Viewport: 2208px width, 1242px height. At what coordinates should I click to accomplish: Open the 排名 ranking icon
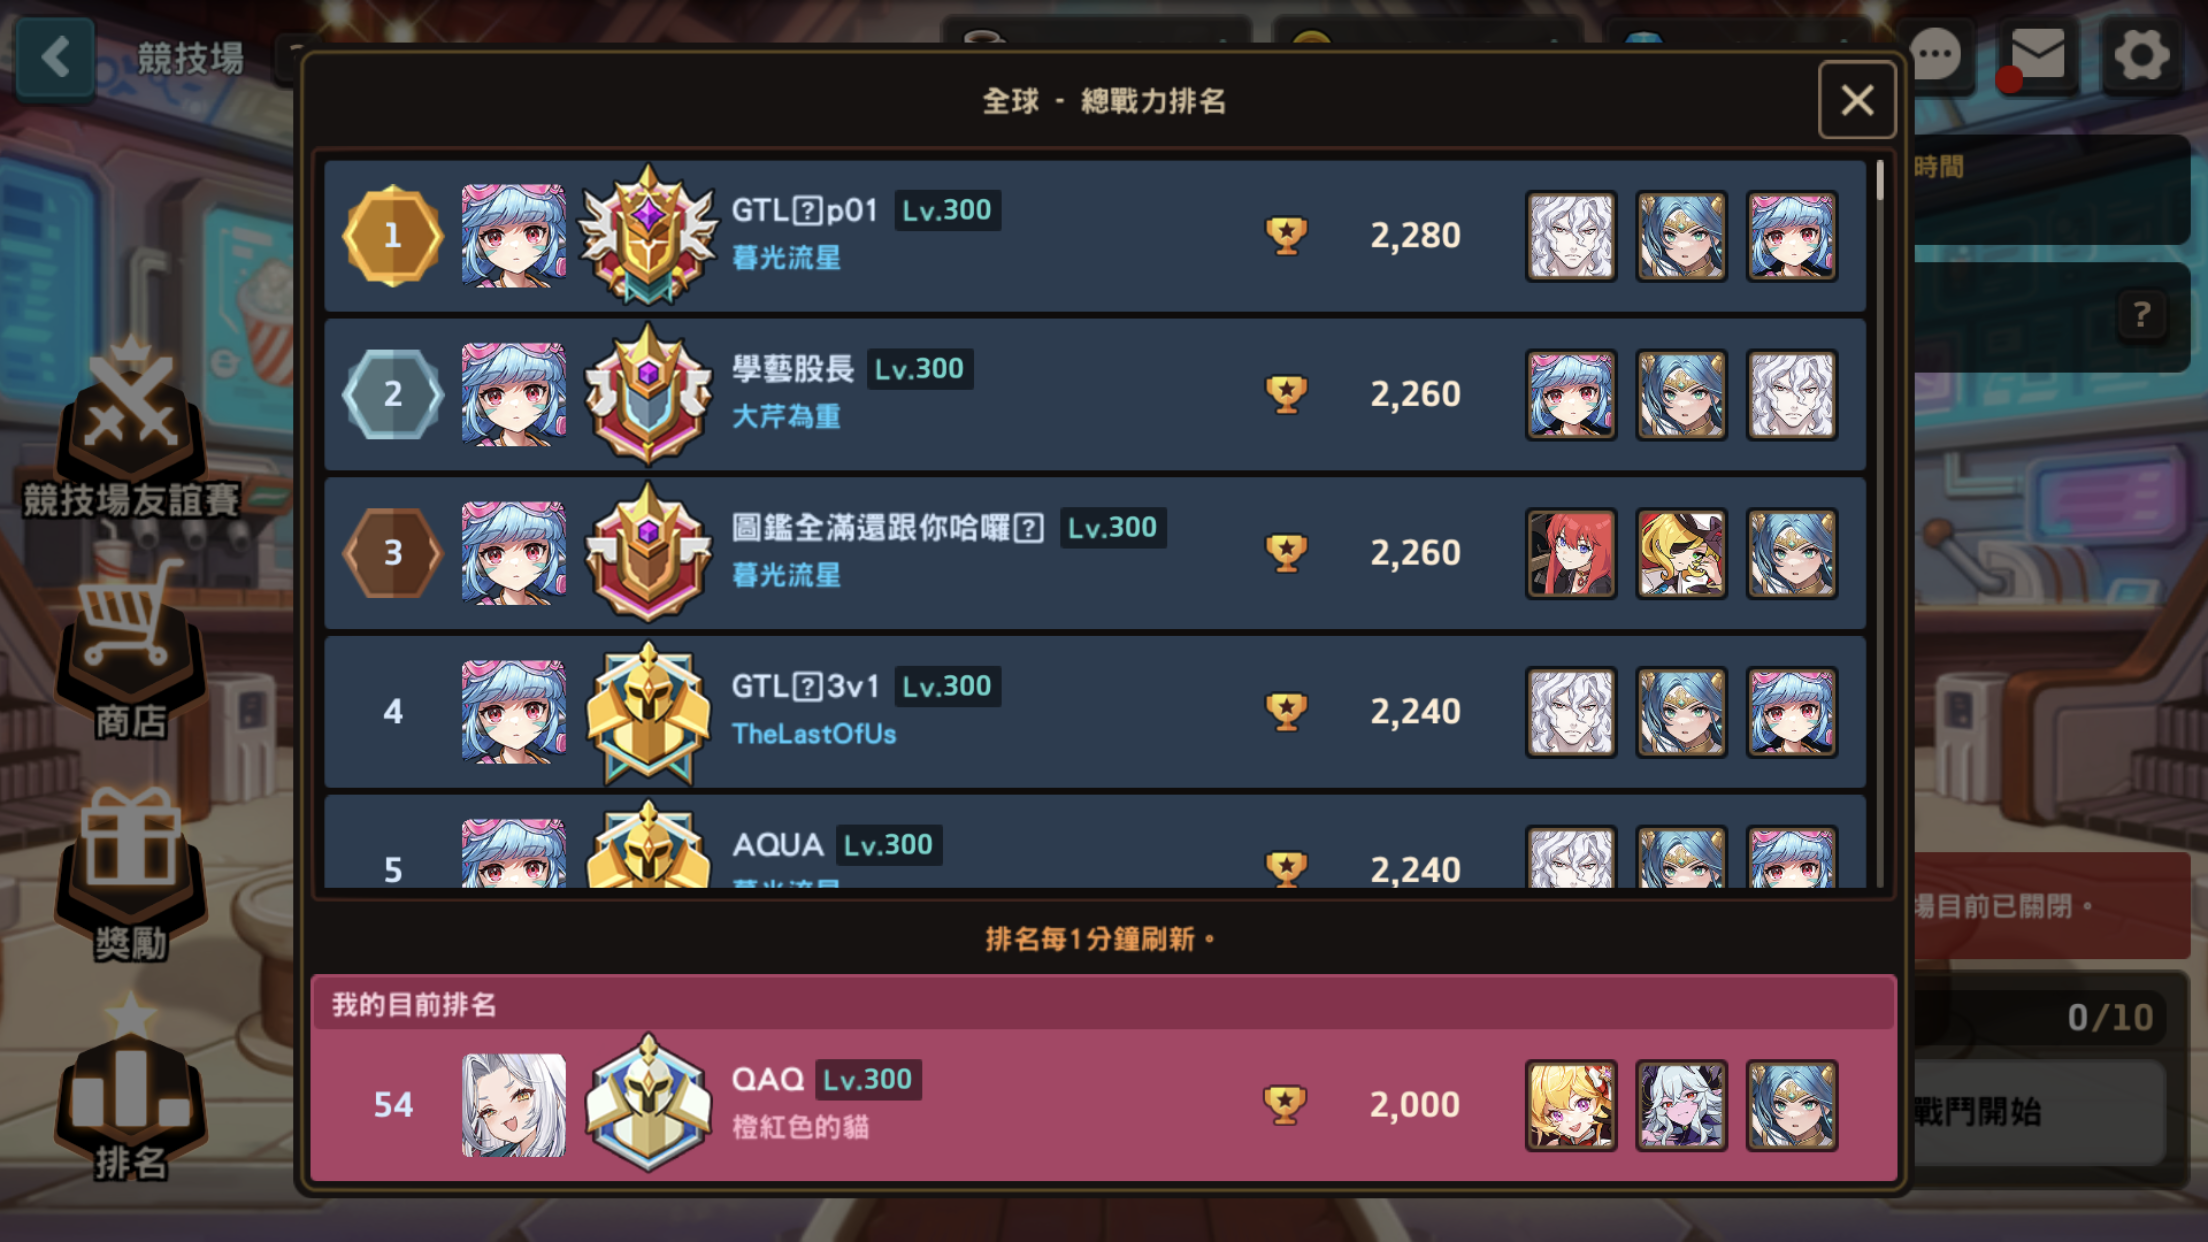tap(131, 1090)
